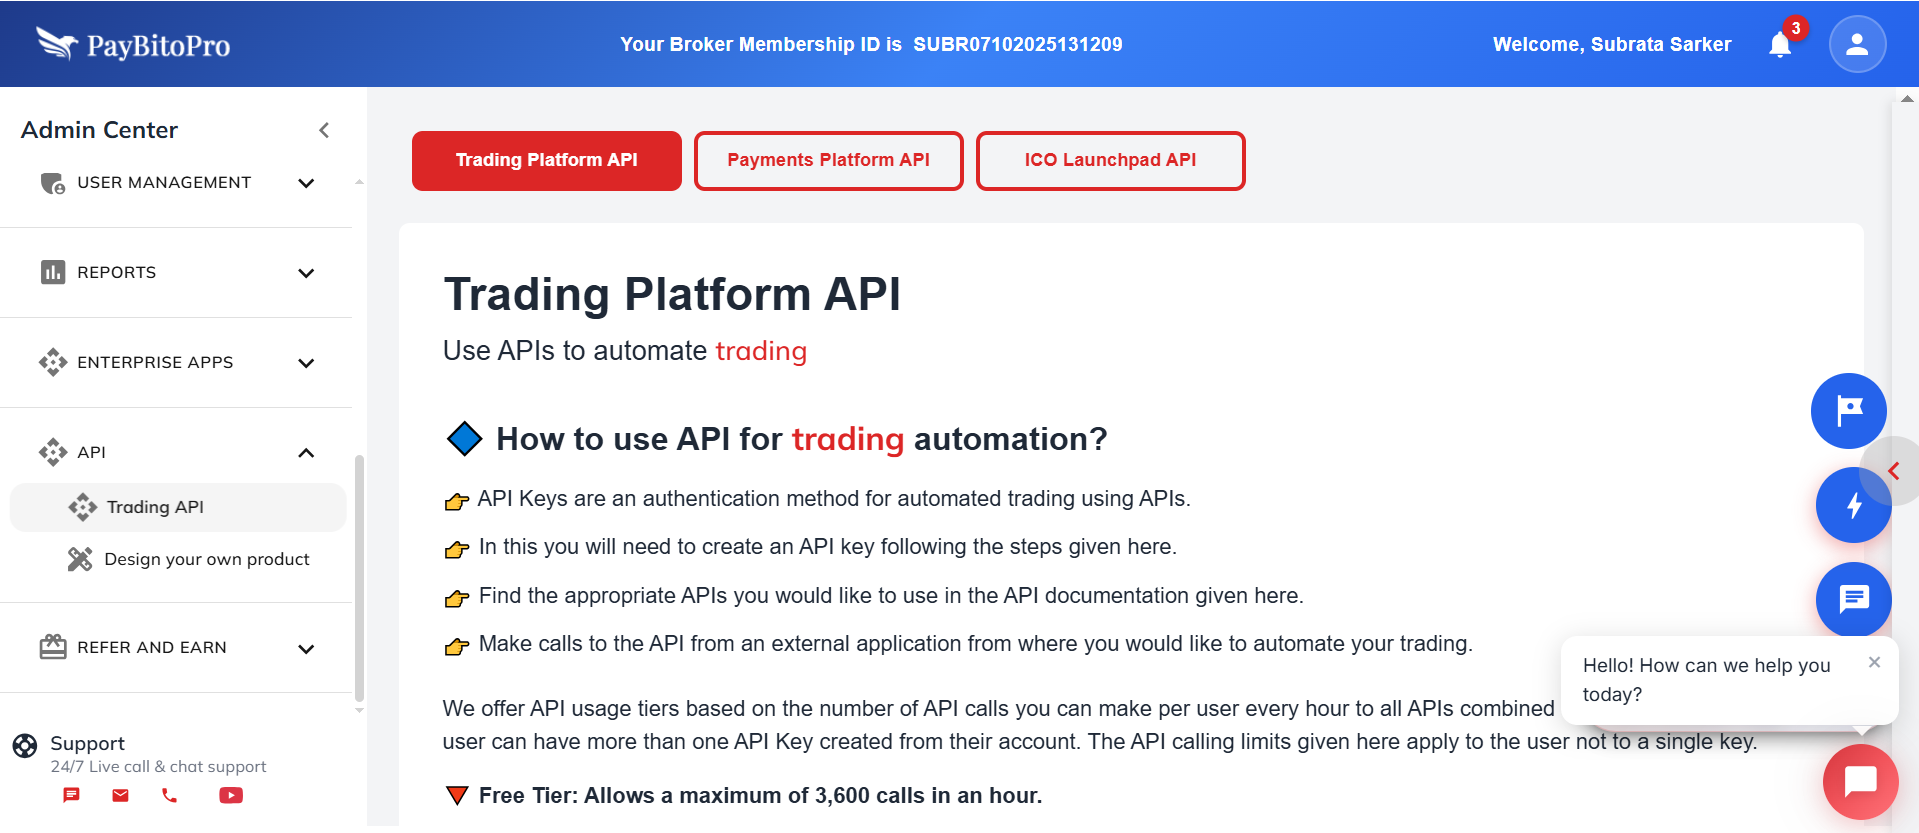The height and width of the screenshot is (833, 1919).
Task: Click the page scroll-up arrow
Action: tap(1907, 99)
